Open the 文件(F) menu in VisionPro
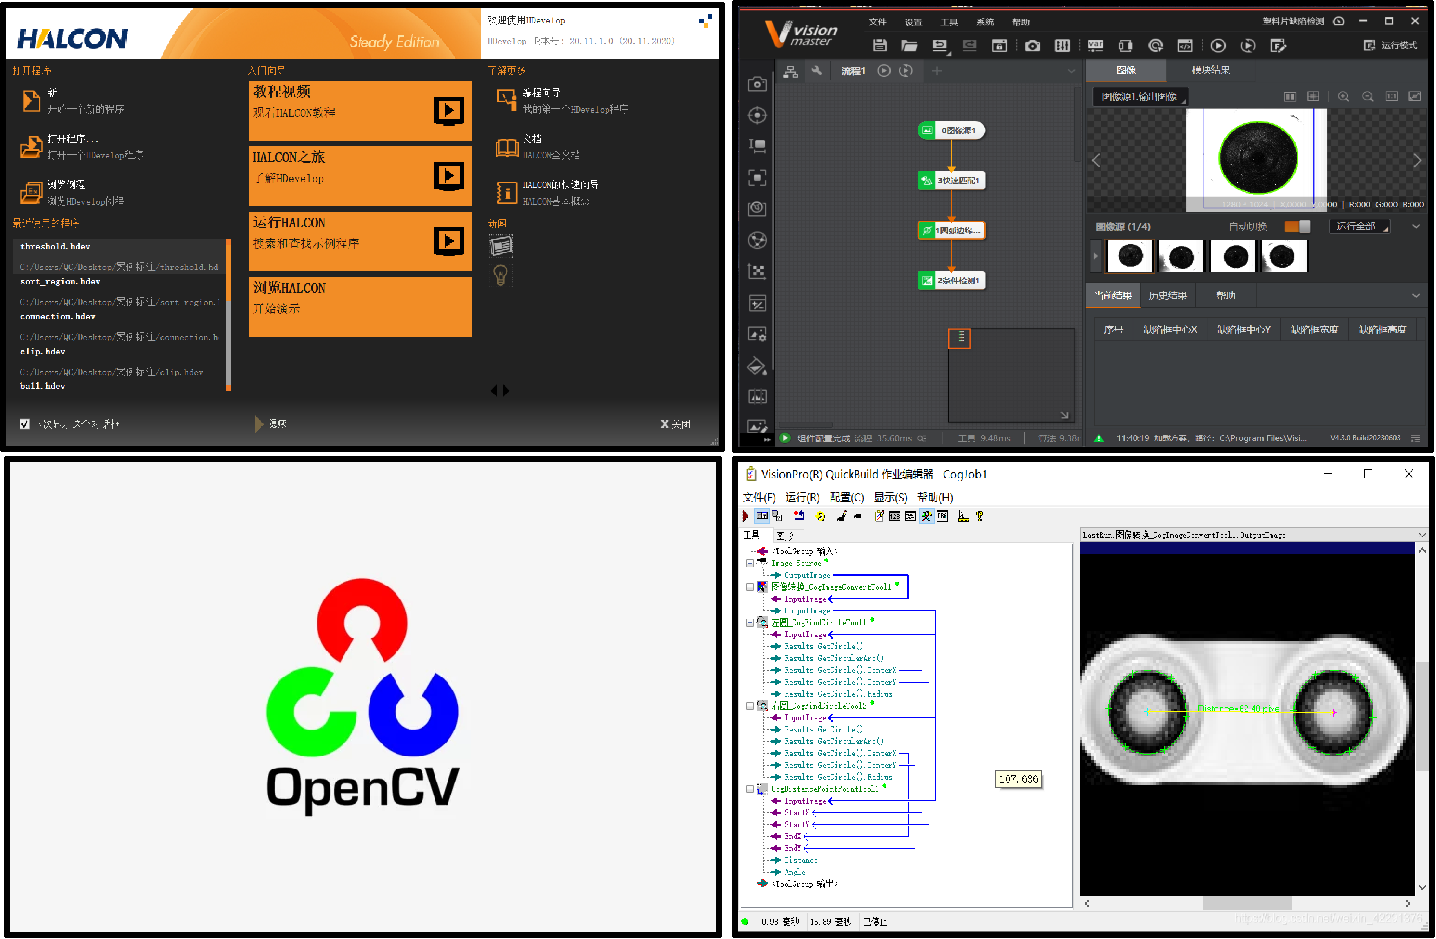1436x939 pixels. click(x=759, y=497)
